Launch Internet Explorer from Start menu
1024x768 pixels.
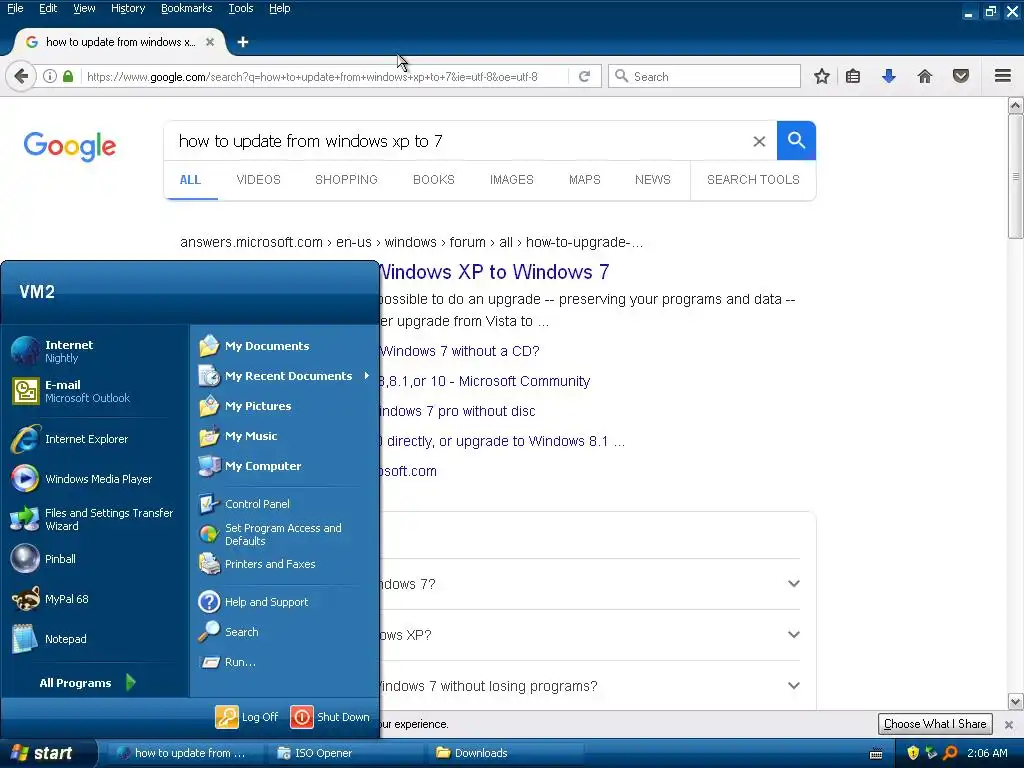coord(71,439)
